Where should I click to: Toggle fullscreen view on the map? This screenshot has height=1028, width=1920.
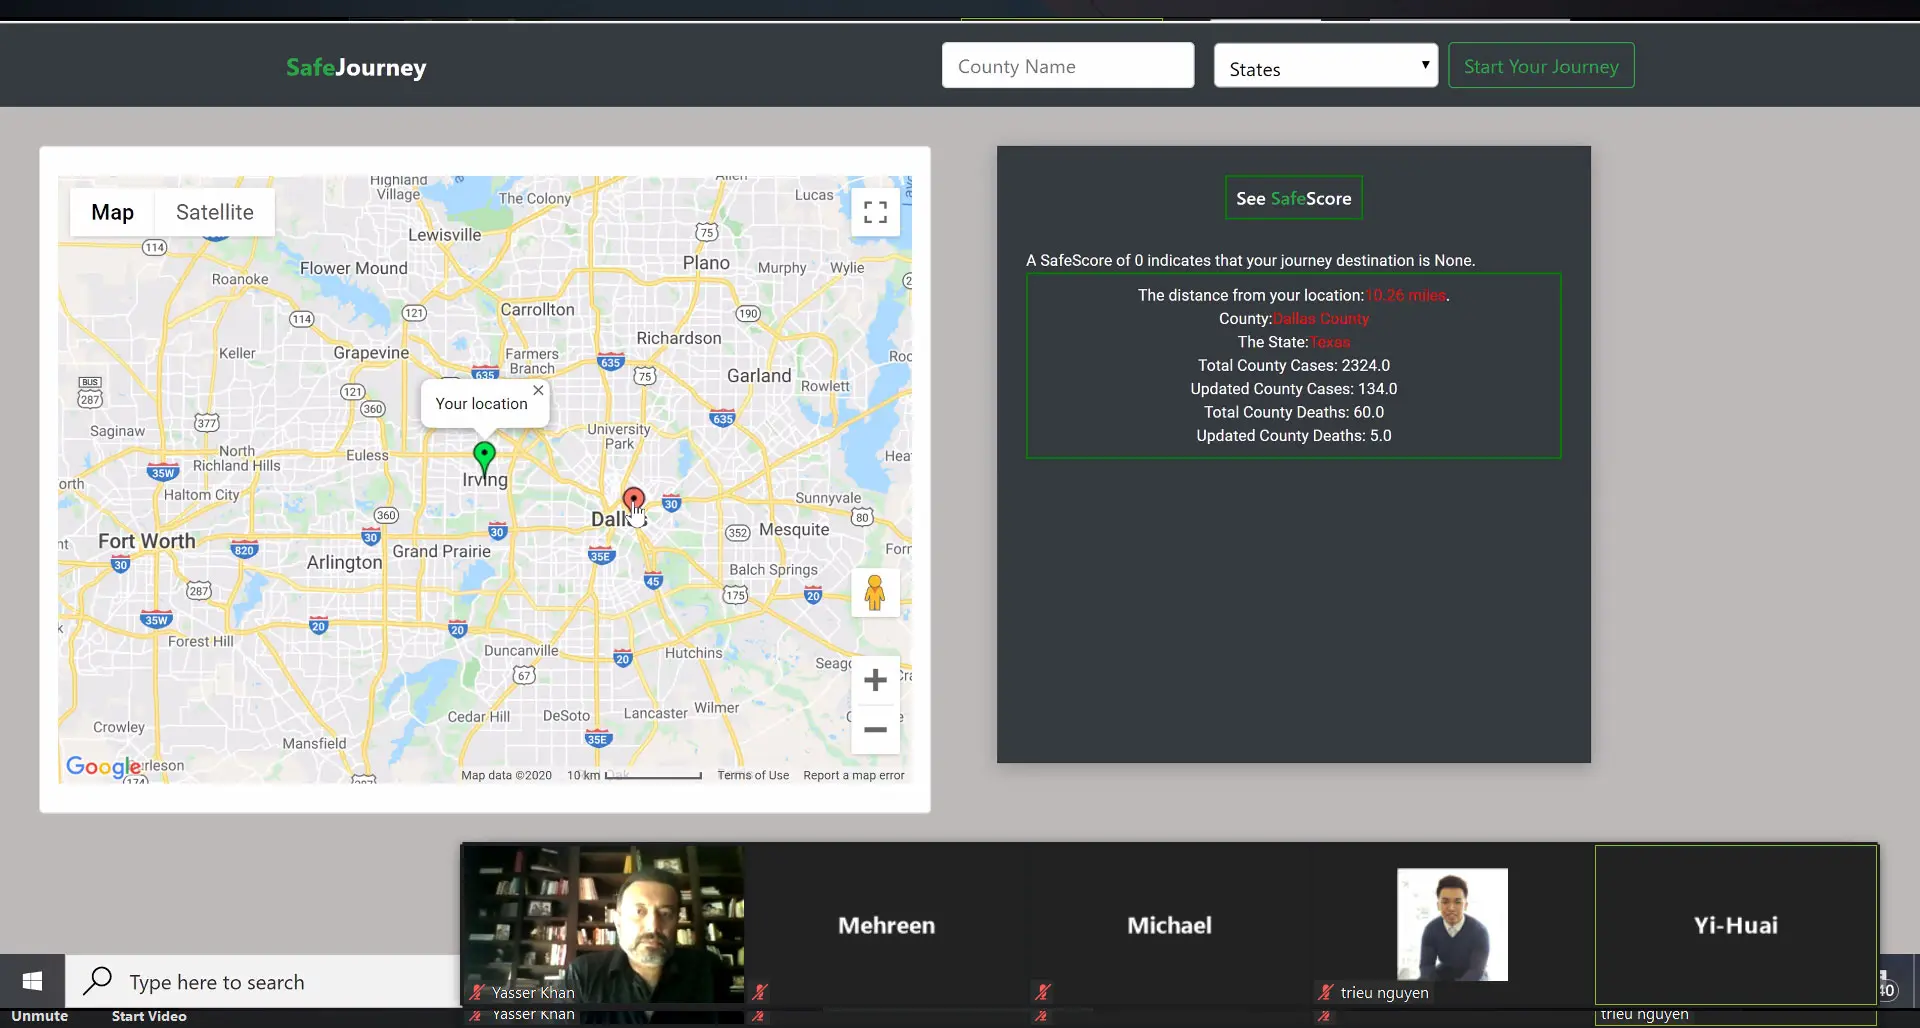[875, 212]
